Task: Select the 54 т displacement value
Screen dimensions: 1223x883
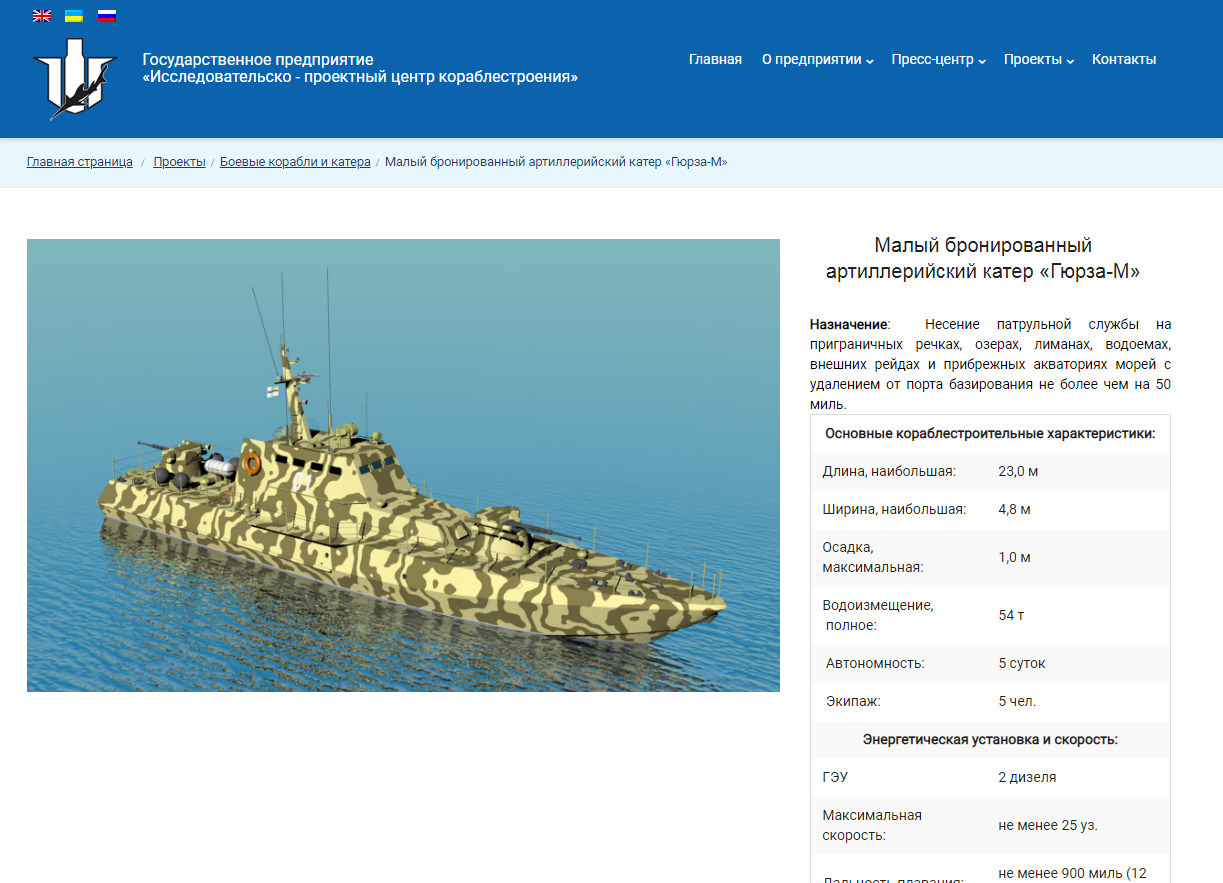Action: pos(1011,615)
